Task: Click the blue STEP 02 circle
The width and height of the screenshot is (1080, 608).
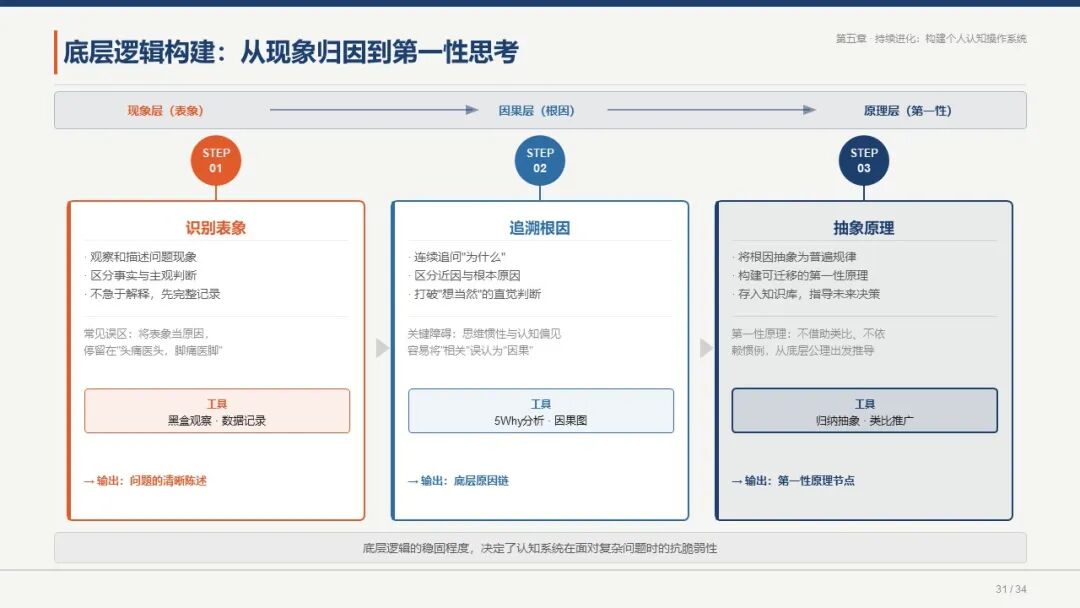Action: 539,160
